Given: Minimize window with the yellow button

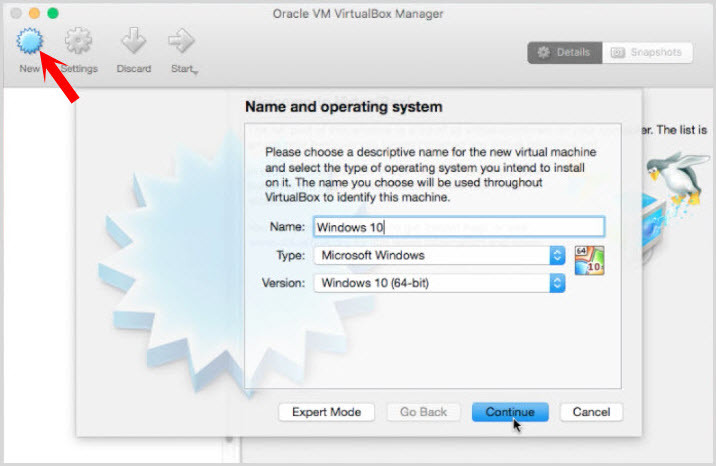Looking at the screenshot, I should coord(33,13).
